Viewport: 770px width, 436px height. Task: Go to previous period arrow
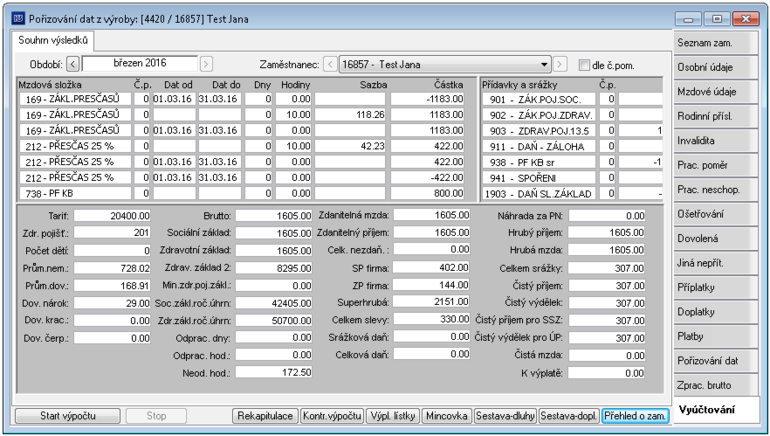point(73,64)
